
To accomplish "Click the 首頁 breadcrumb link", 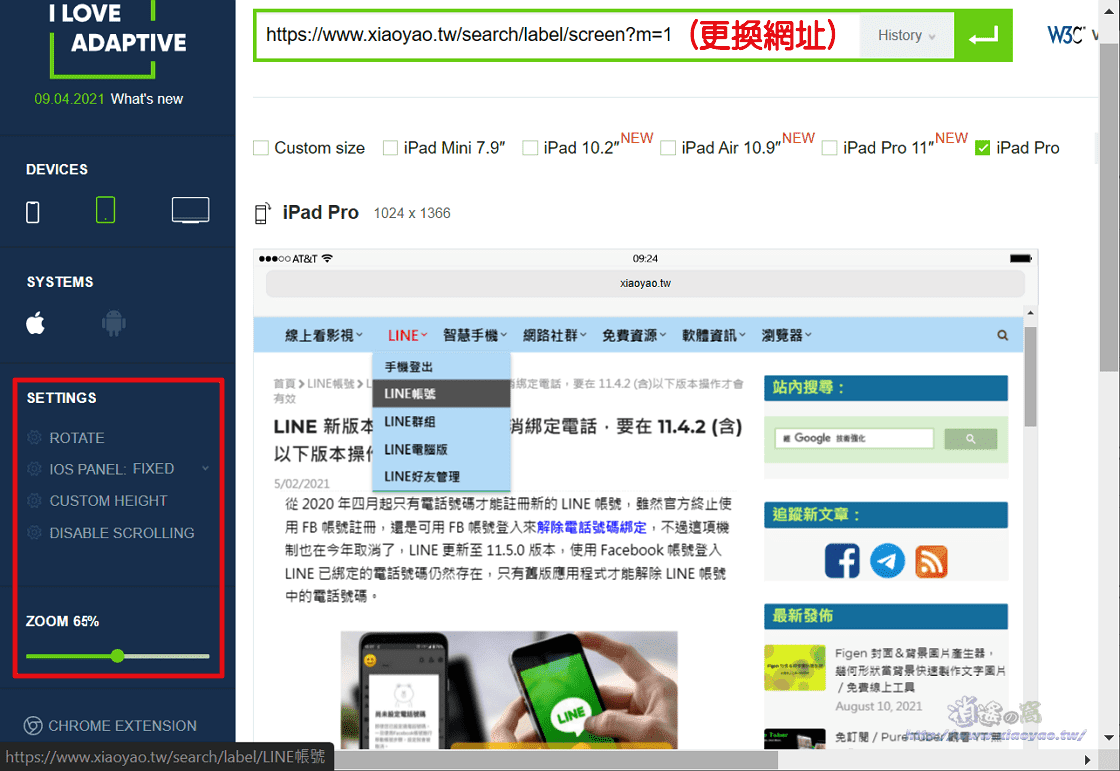I will pos(284,384).
